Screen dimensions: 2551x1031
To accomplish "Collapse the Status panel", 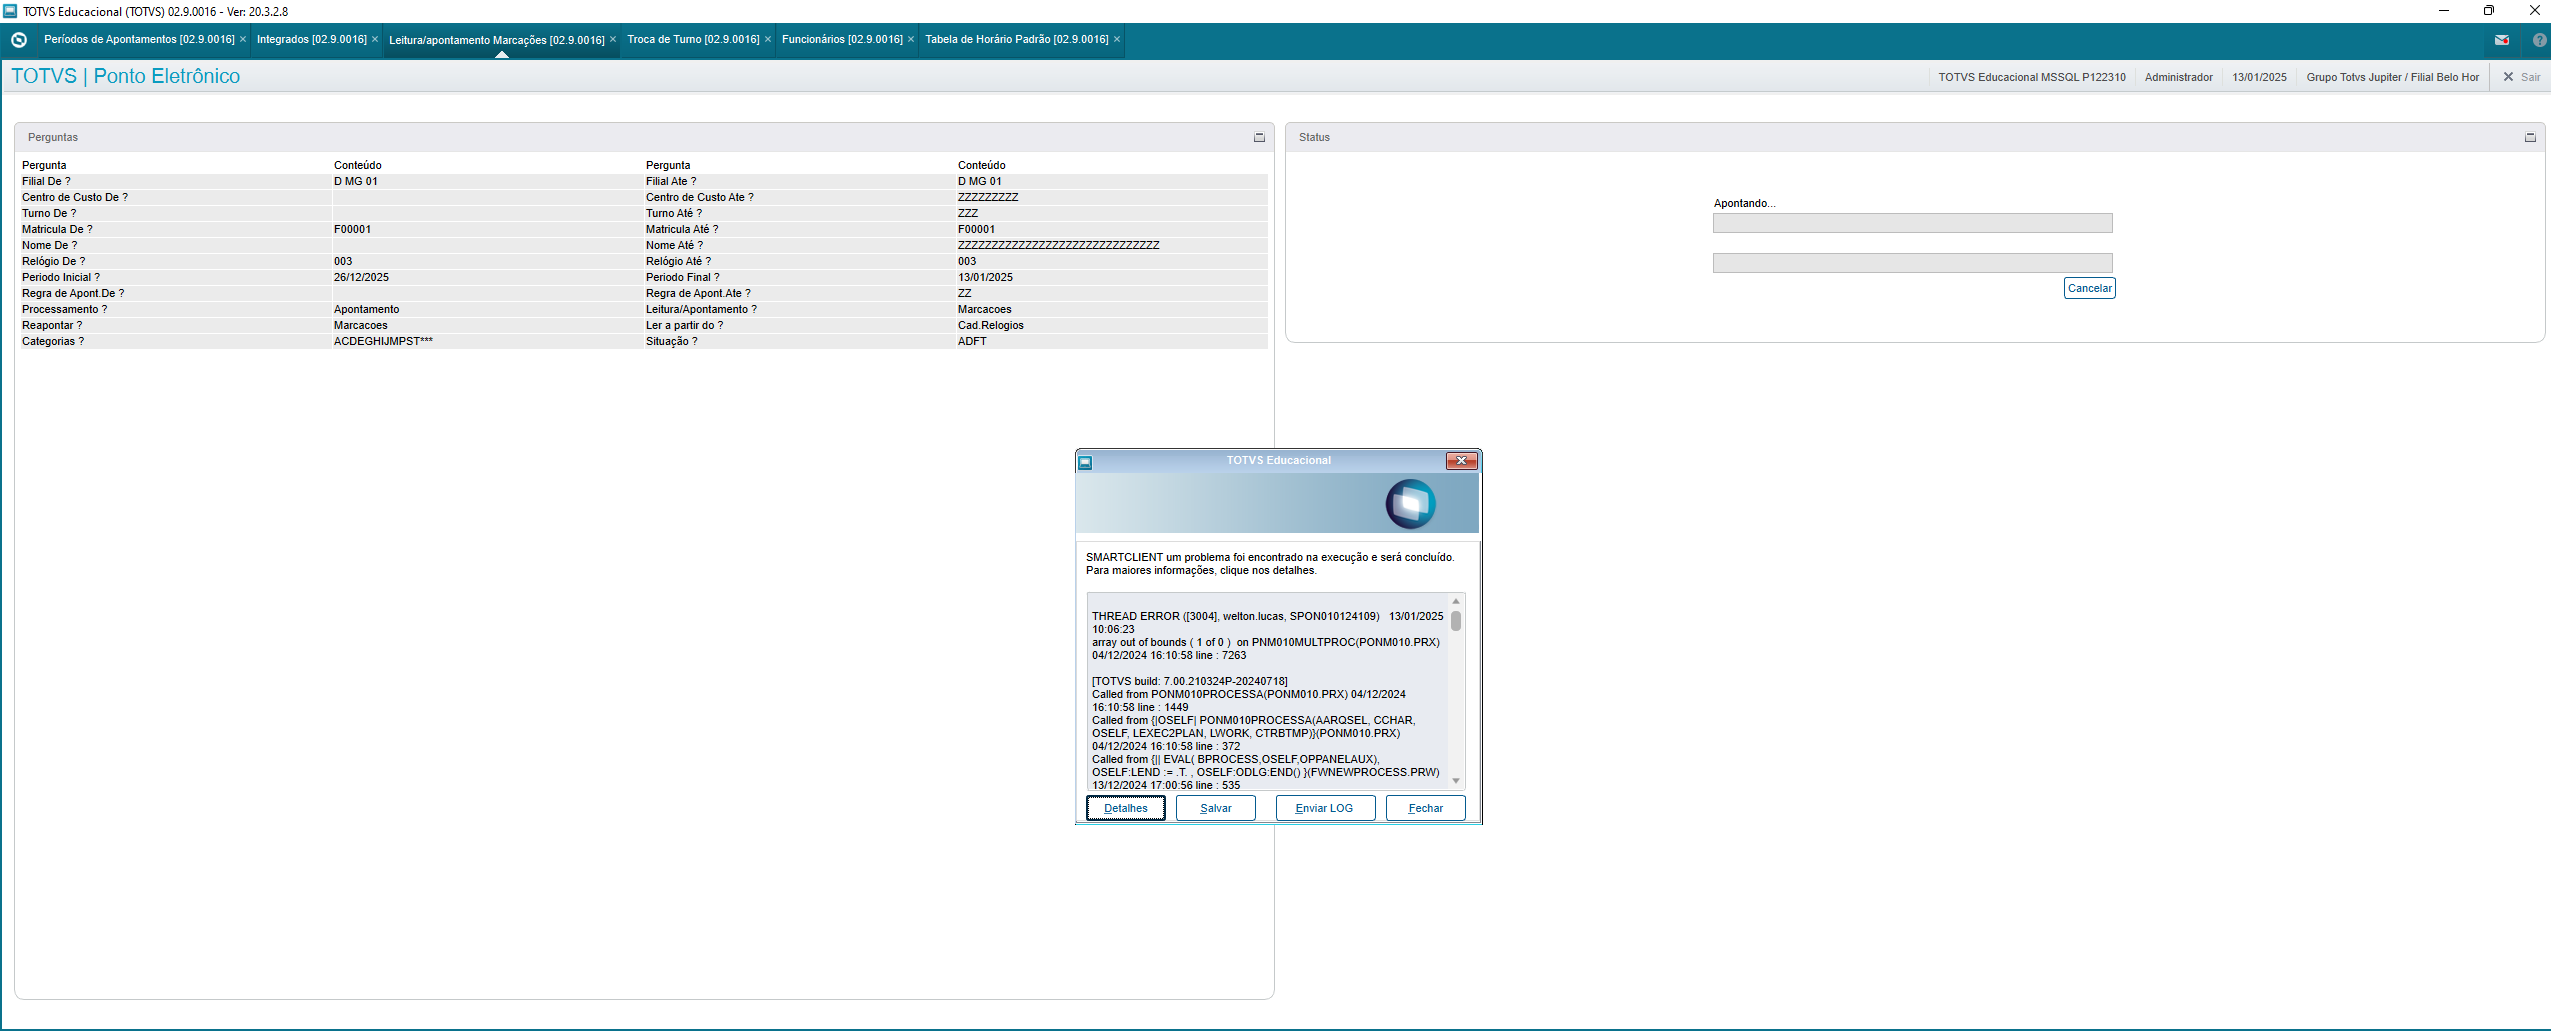I will click(x=2530, y=137).
